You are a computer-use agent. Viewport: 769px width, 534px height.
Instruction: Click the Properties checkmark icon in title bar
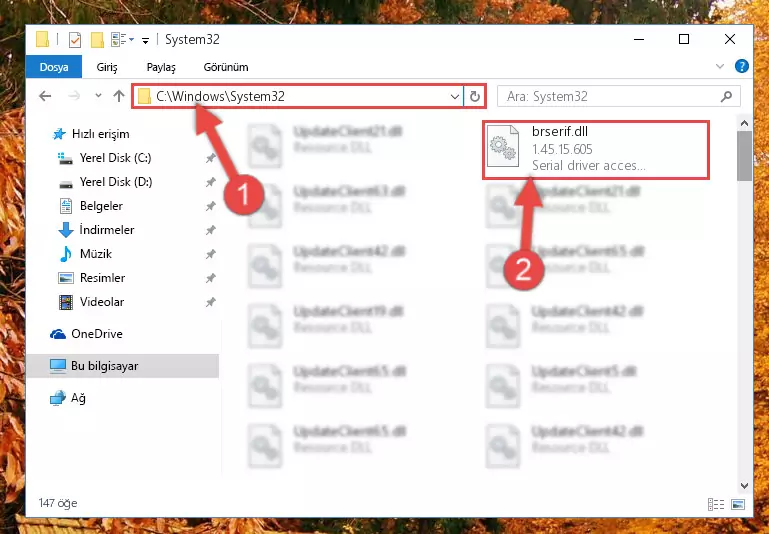coord(75,40)
